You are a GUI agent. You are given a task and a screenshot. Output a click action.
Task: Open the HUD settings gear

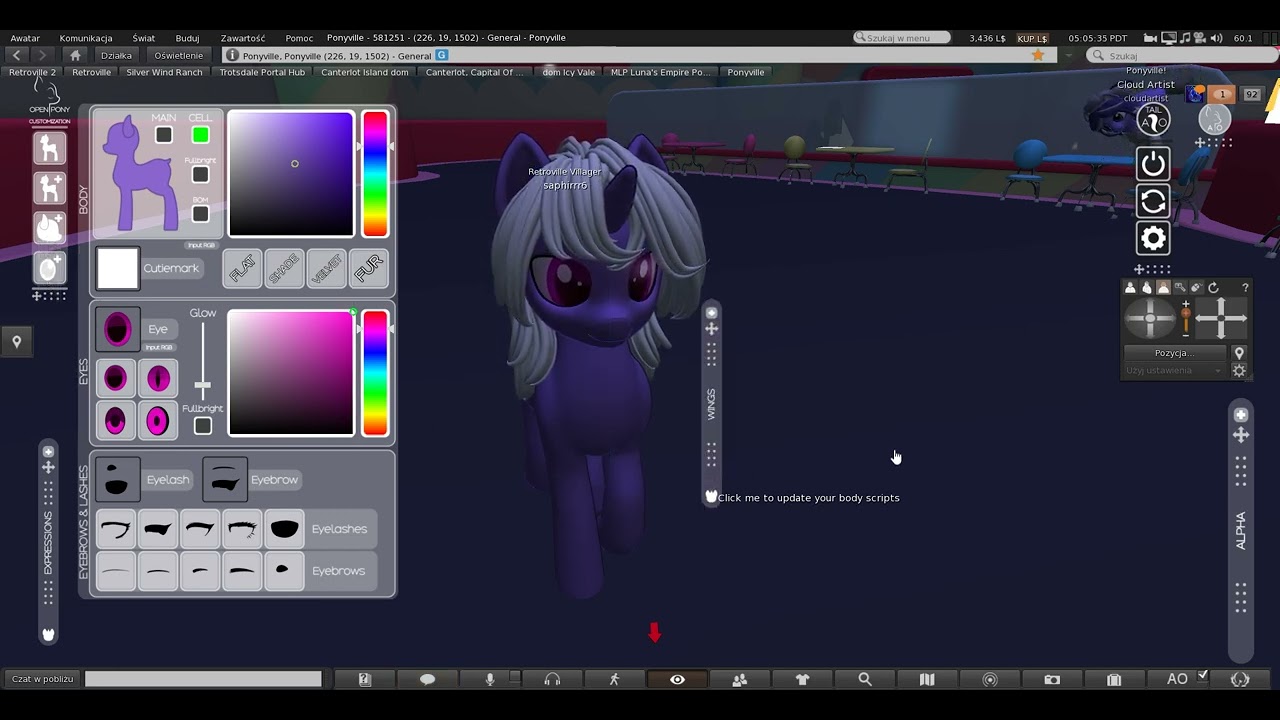(1153, 238)
